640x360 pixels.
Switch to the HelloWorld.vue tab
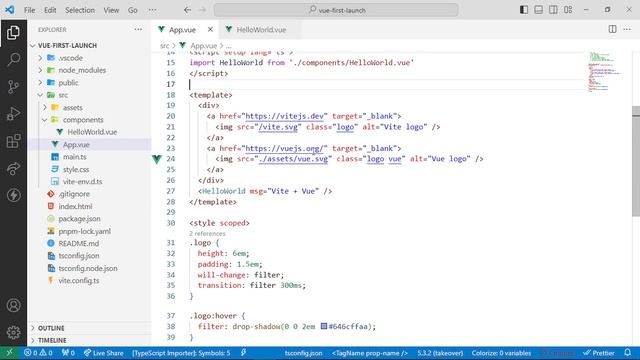pyautogui.click(x=261, y=29)
